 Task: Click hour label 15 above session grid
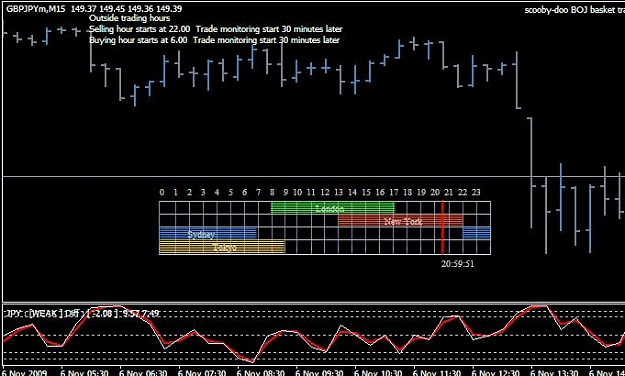(x=366, y=192)
